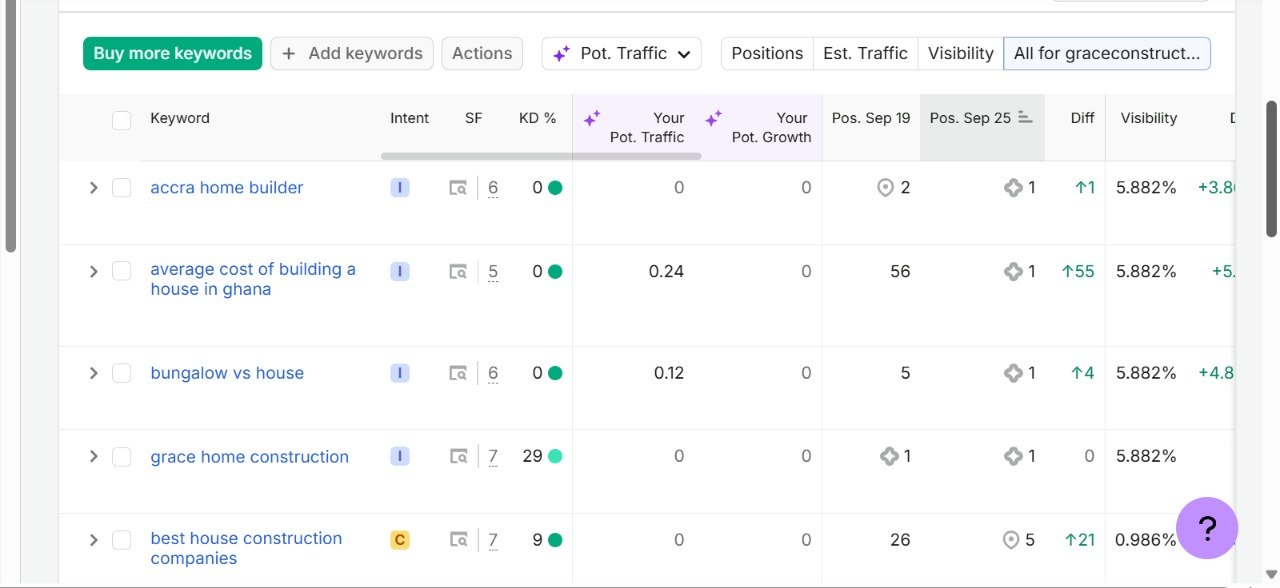The image size is (1280, 588).
Task: Tick the select-all checkbox in header
Action: click(122, 120)
